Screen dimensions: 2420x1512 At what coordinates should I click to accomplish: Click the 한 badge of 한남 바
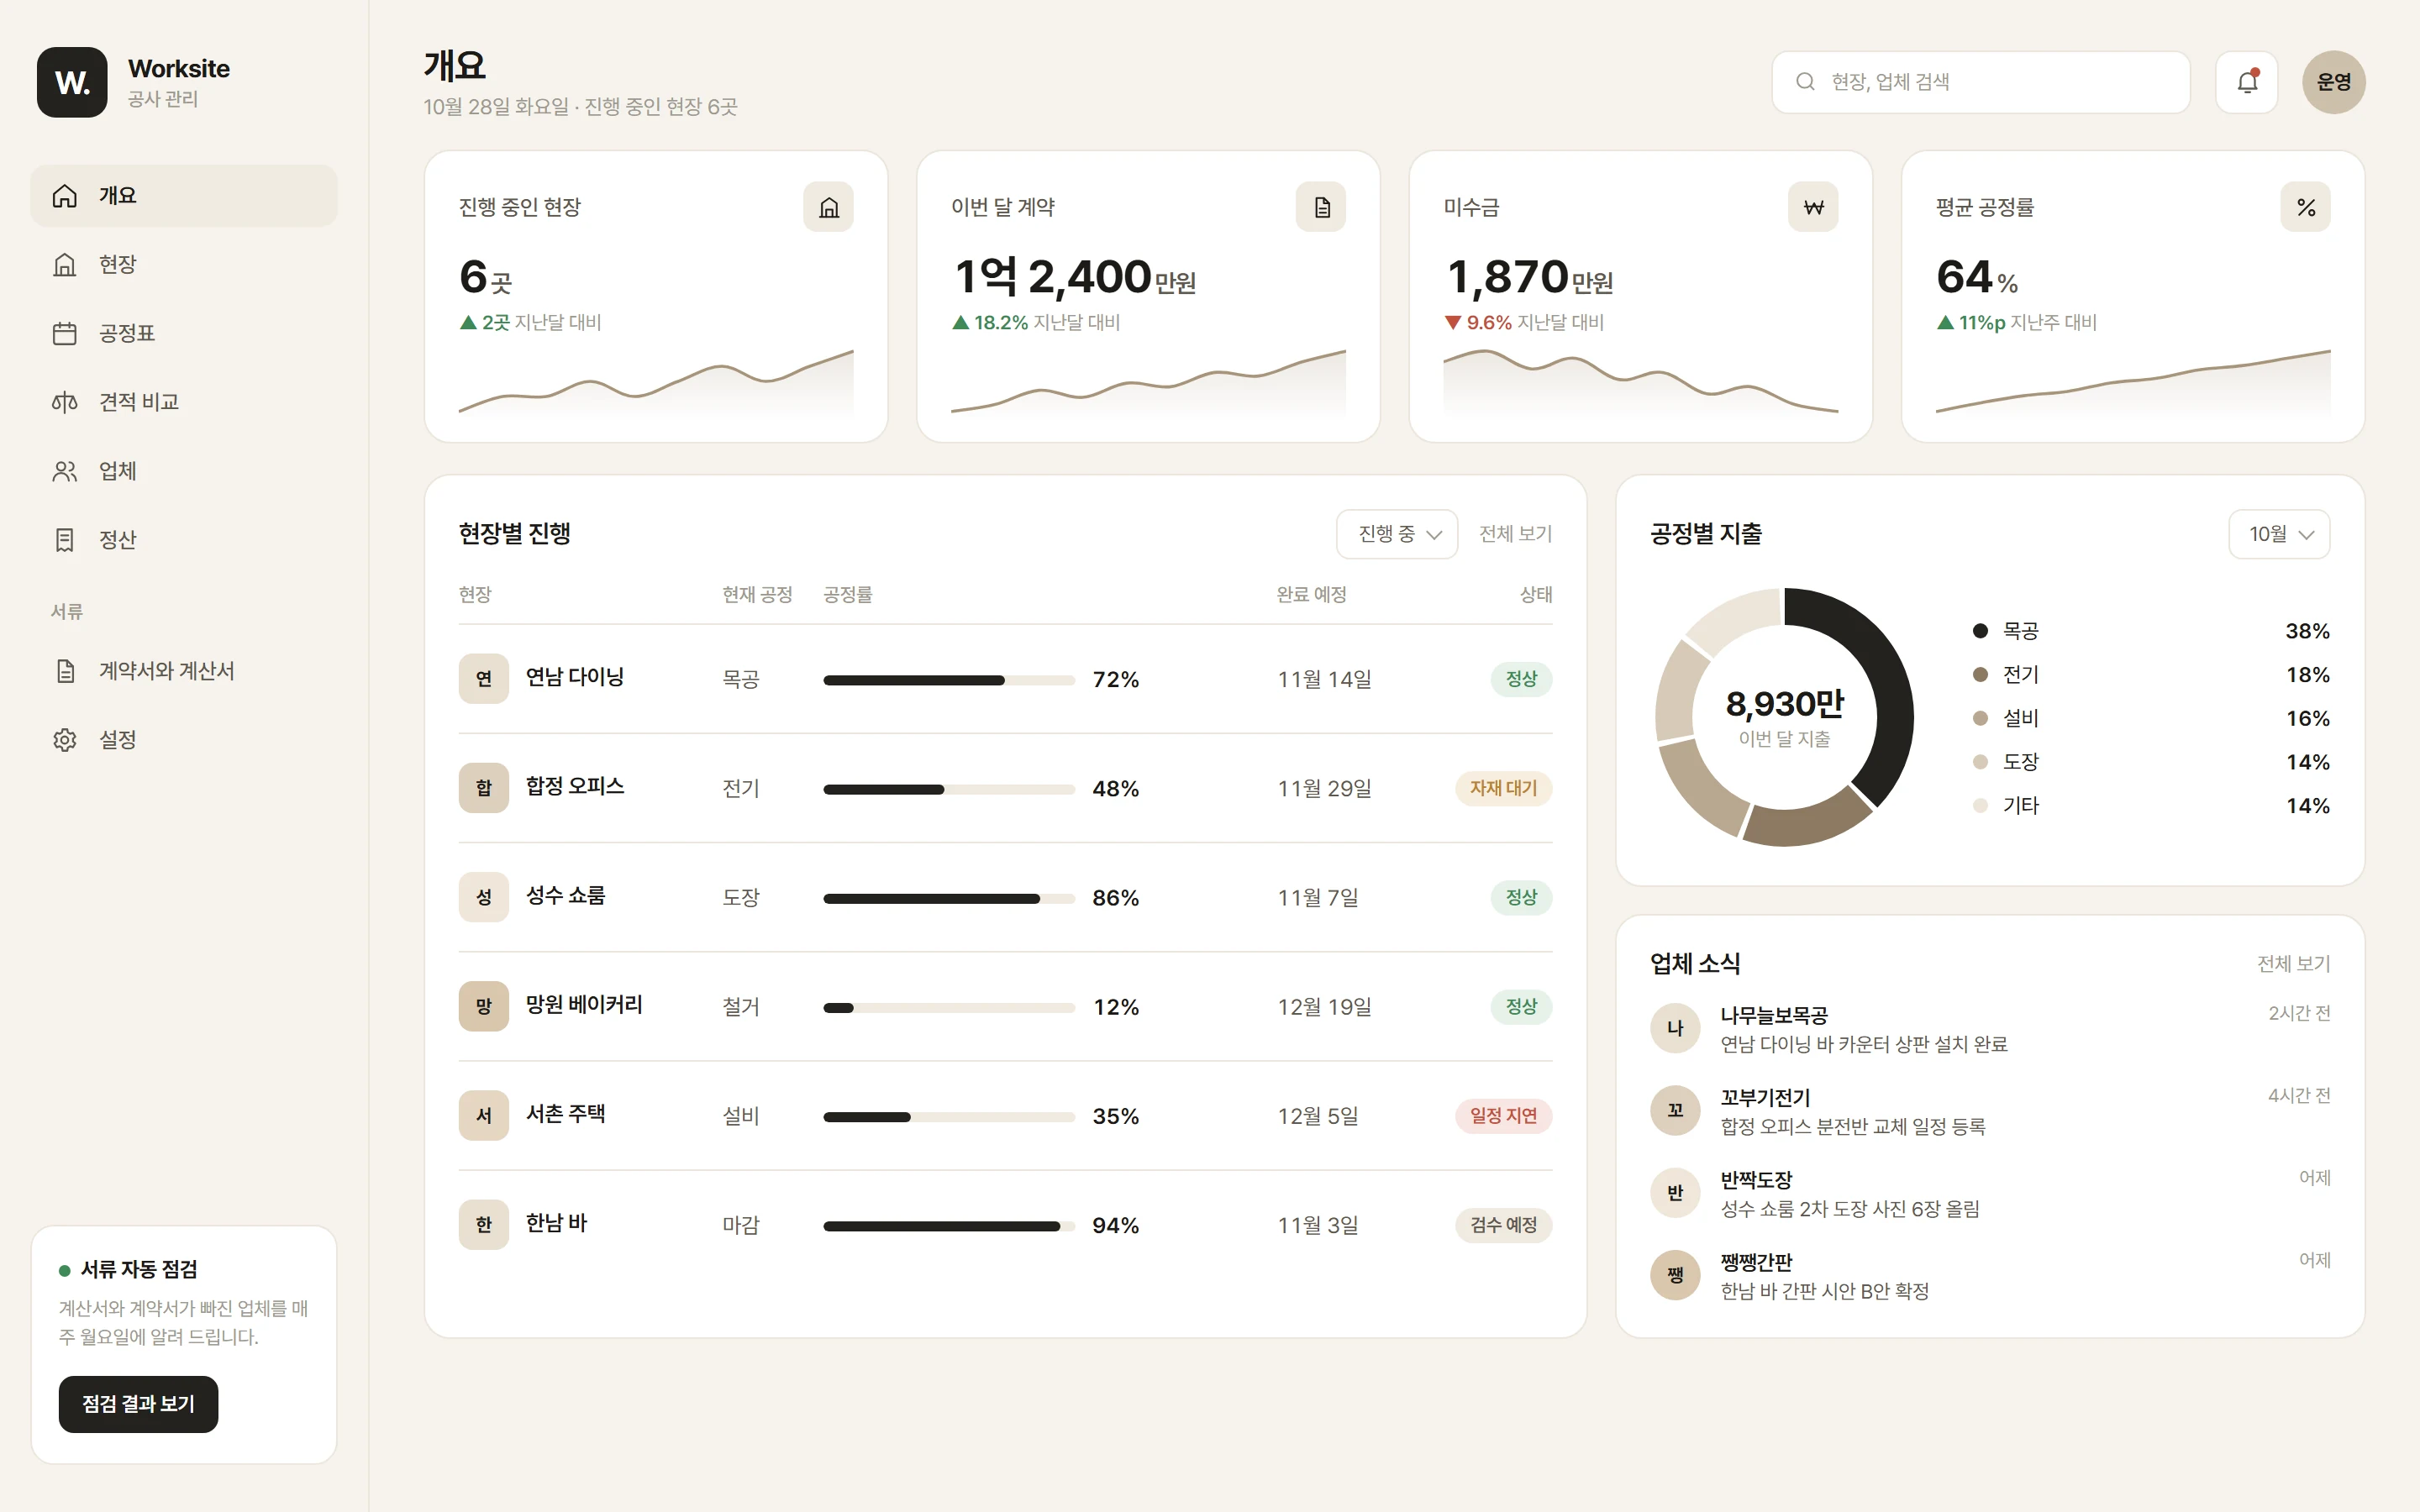point(484,1224)
